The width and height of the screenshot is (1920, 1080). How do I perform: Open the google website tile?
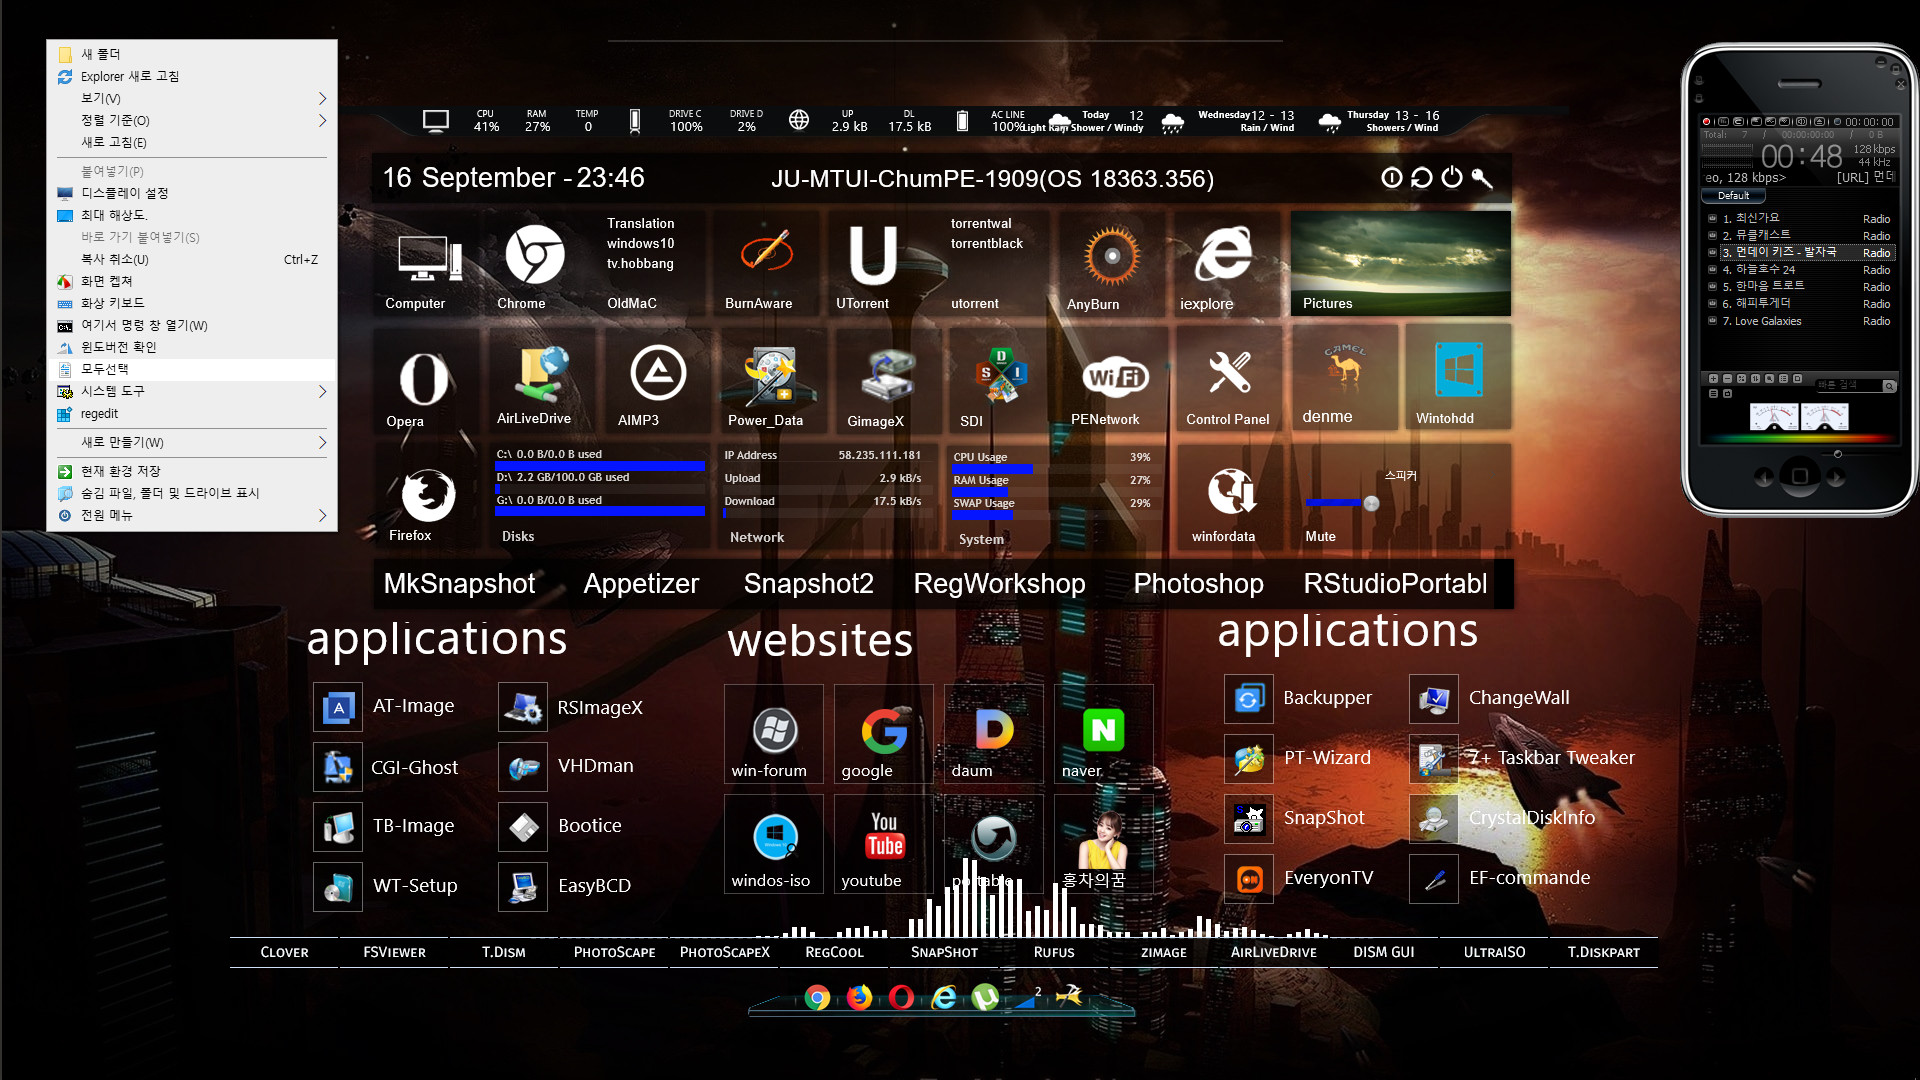click(883, 734)
